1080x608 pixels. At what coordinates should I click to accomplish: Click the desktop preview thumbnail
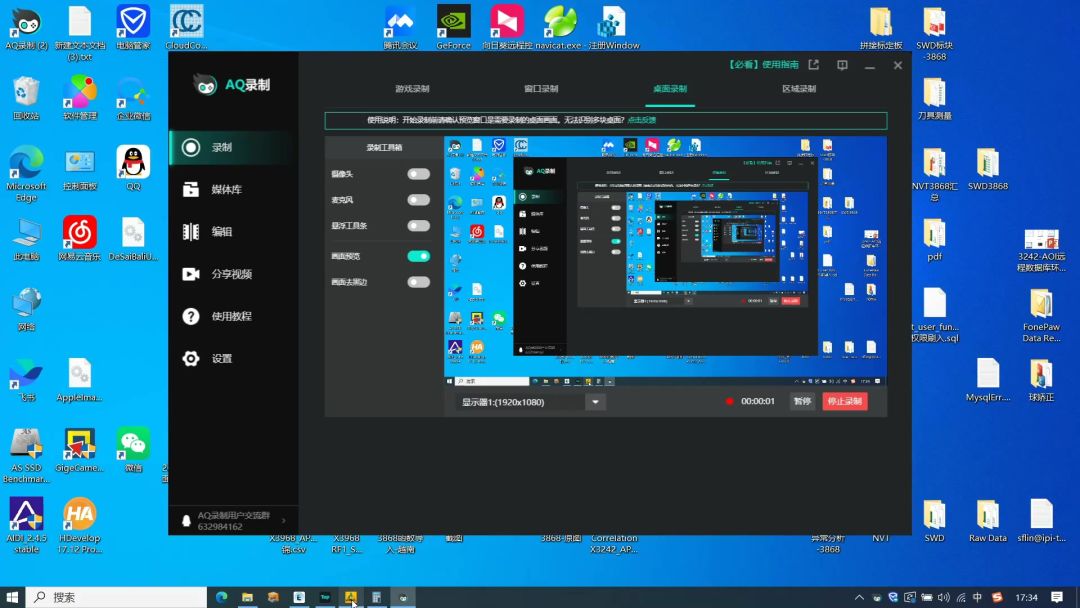pyautogui.click(x=665, y=261)
